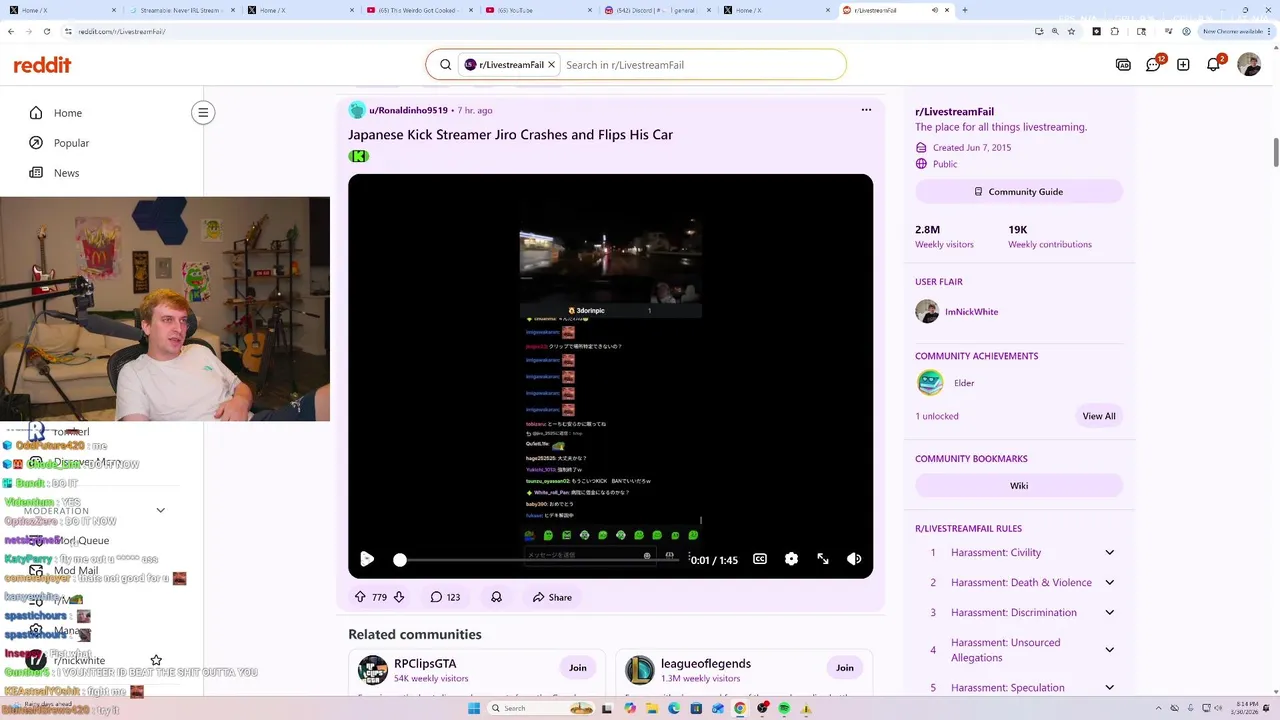Click the create post plus icon

point(1183,65)
